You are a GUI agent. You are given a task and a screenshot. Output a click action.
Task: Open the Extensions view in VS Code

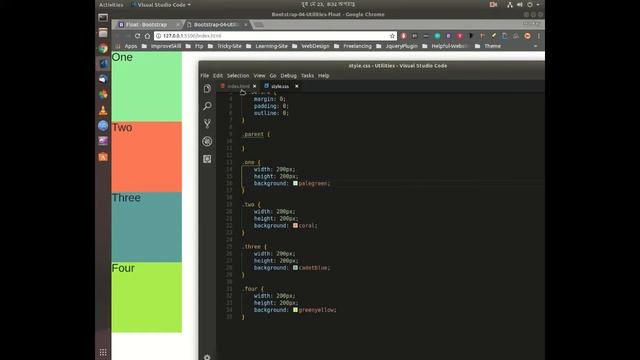pos(207,159)
